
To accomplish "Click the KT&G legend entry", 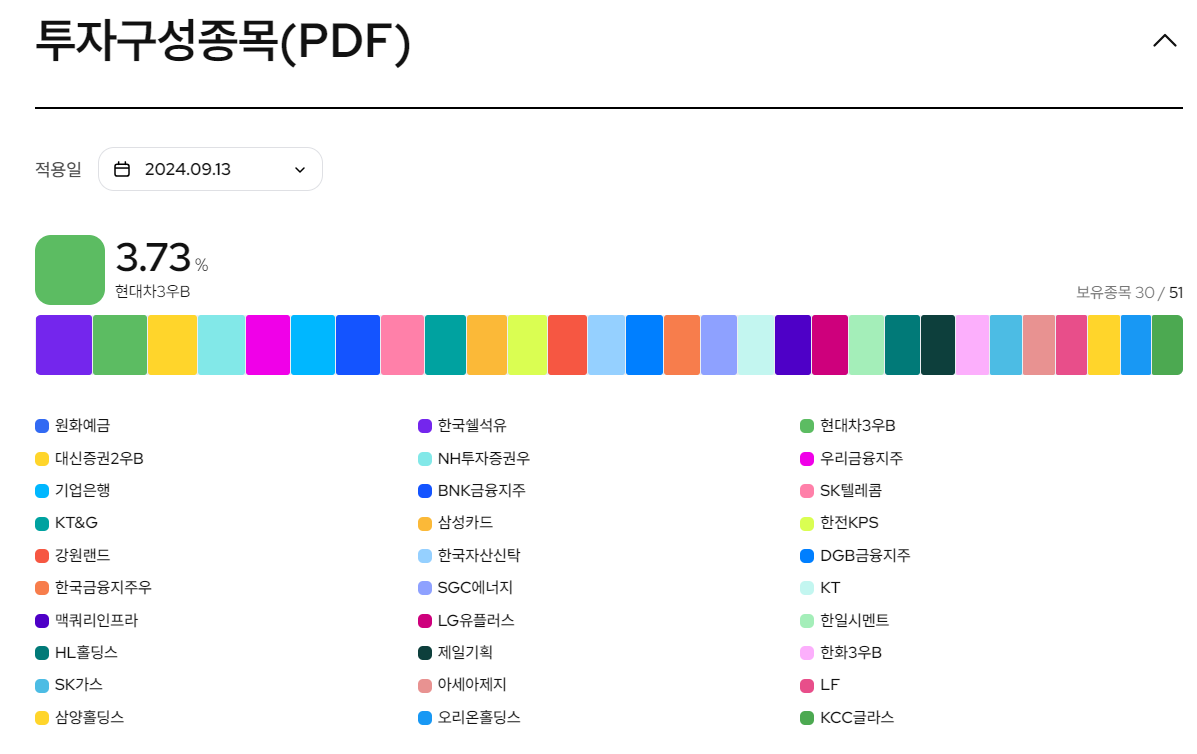I will pos(67,523).
